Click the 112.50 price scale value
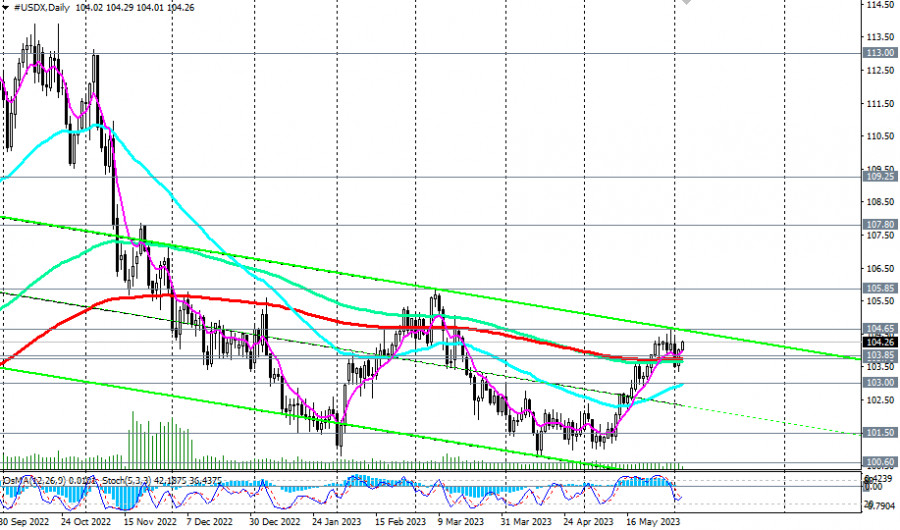 pyautogui.click(x=880, y=70)
